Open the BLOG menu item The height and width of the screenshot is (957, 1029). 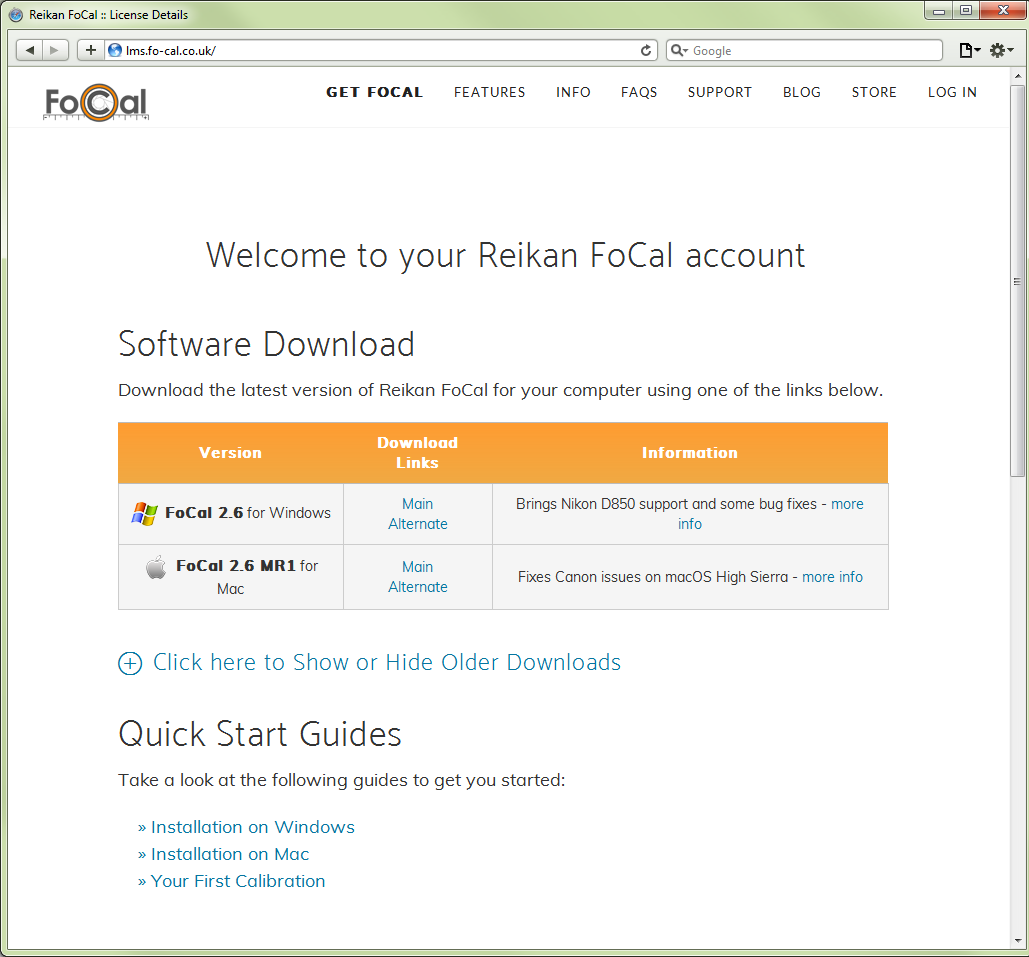pyautogui.click(x=802, y=93)
